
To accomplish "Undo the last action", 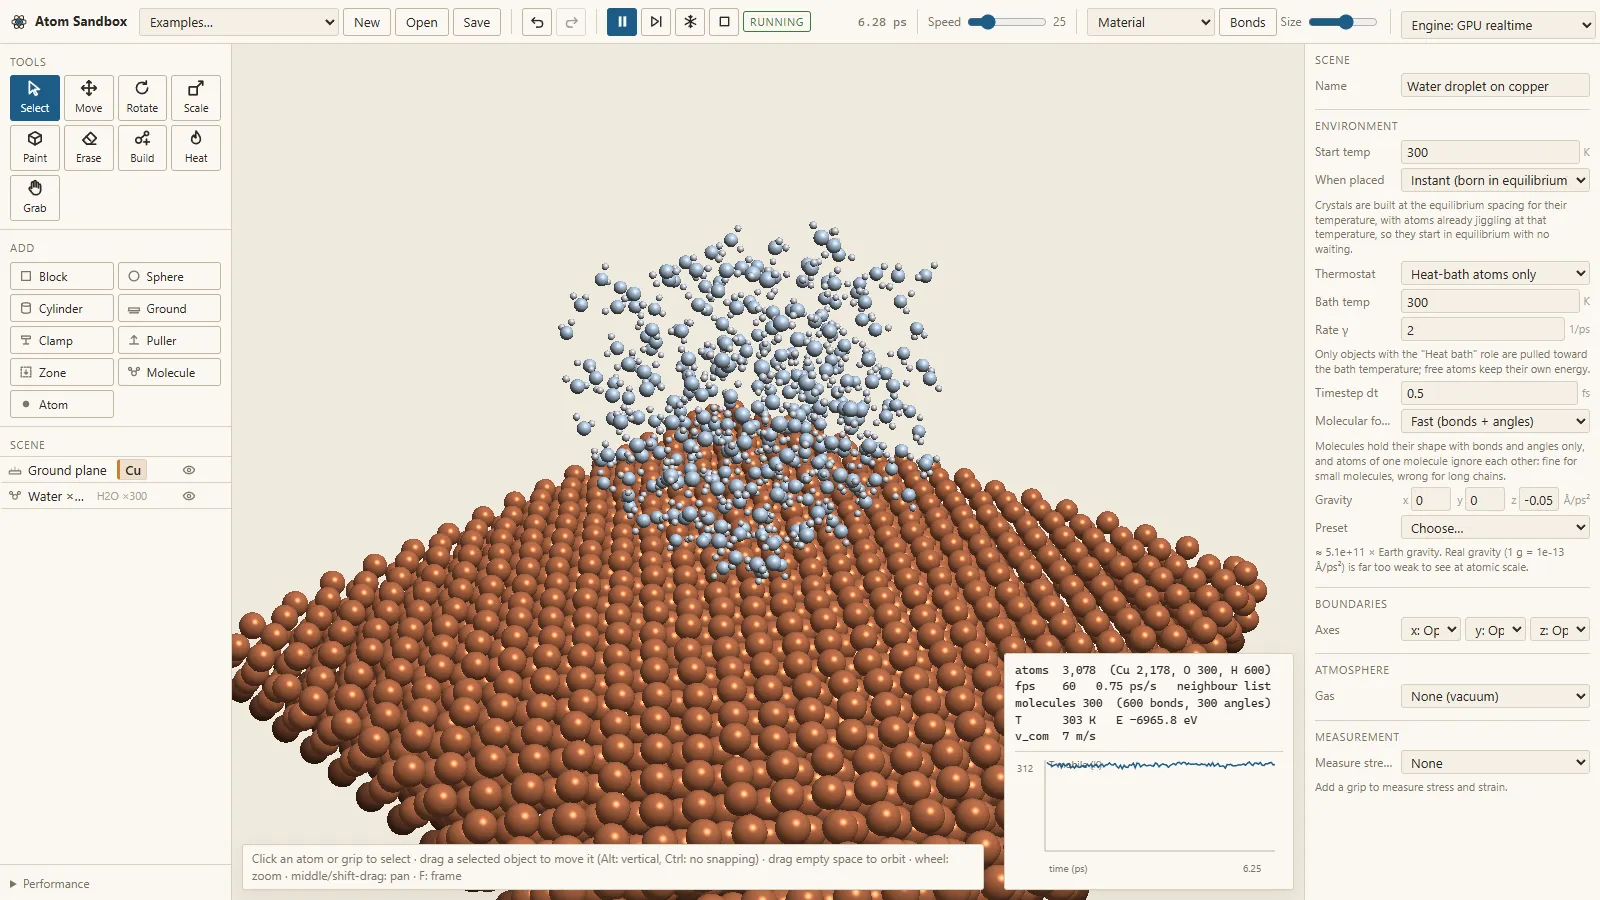I will pos(537,22).
